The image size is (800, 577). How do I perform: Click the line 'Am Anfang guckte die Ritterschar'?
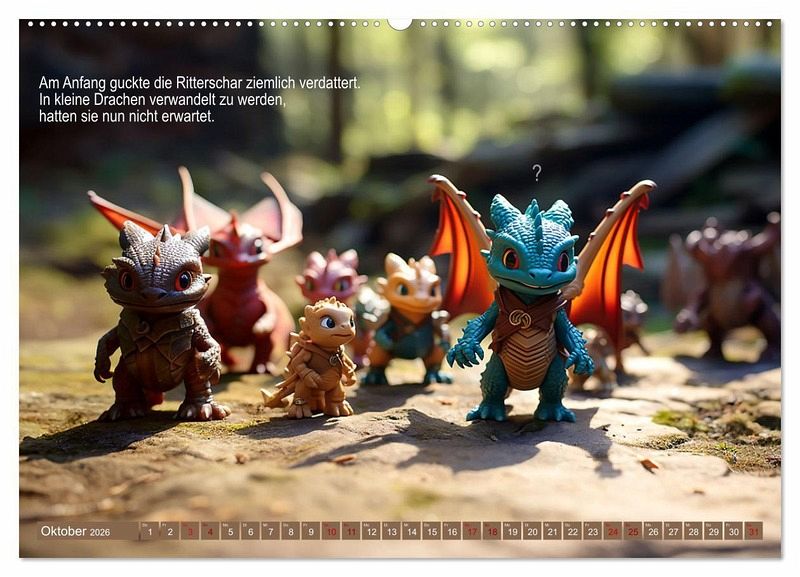click(x=141, y=83)
